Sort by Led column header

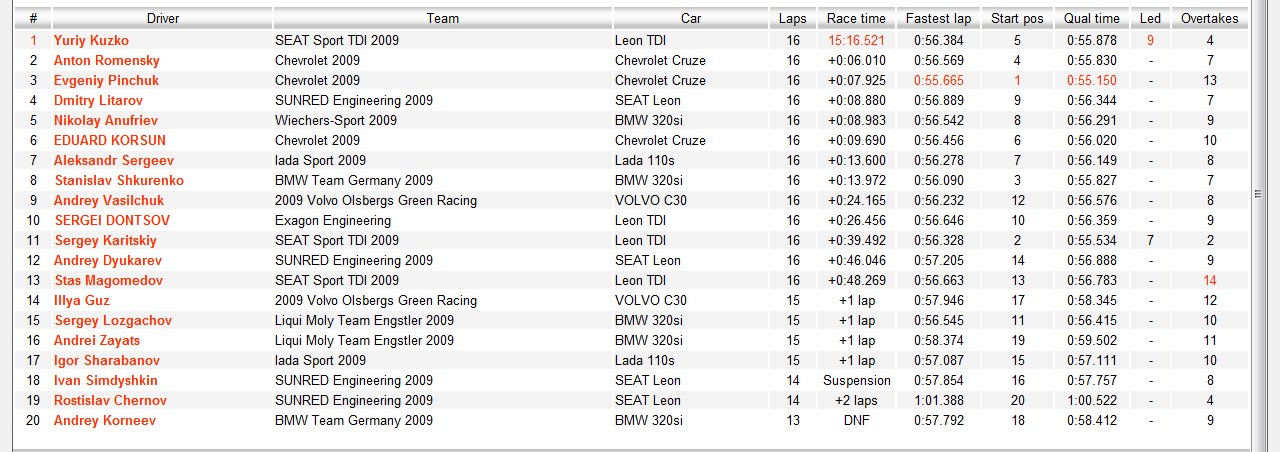click(1150, 18)
